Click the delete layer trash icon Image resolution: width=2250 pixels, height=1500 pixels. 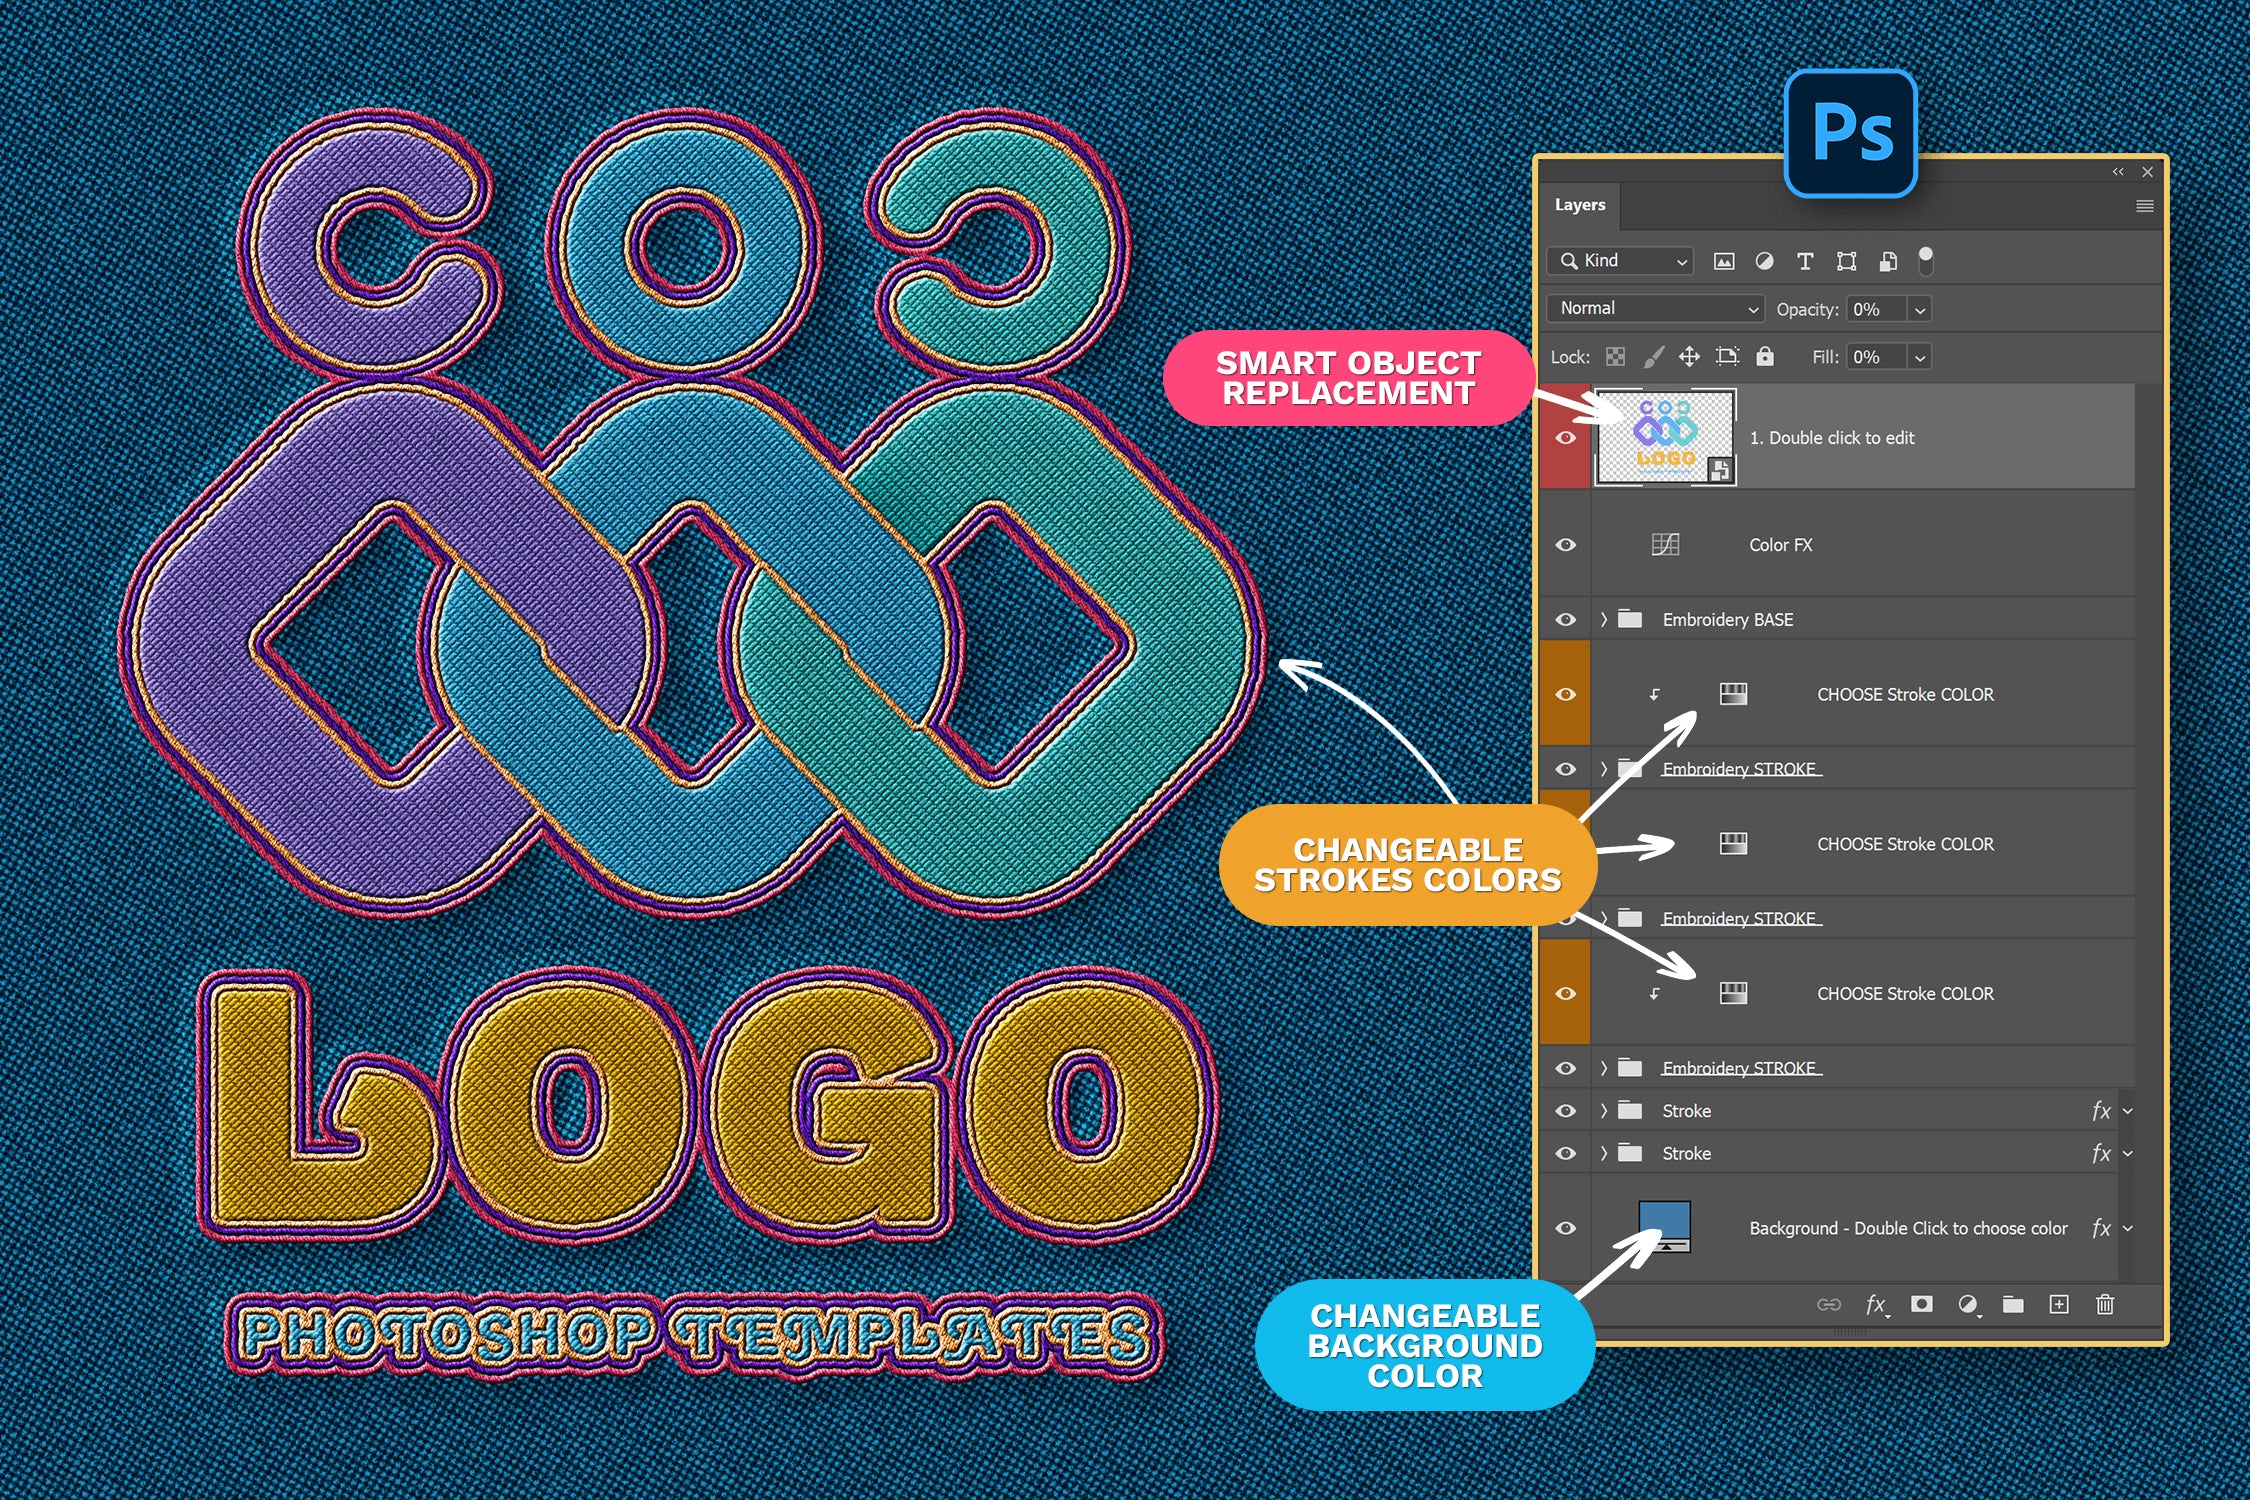pos(2105,1304)
